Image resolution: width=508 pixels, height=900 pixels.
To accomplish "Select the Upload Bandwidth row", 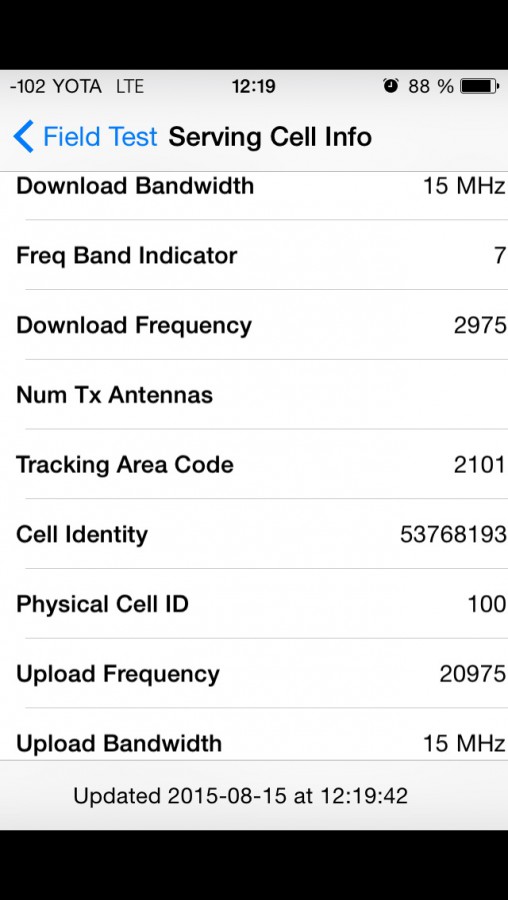I will 254,734.
